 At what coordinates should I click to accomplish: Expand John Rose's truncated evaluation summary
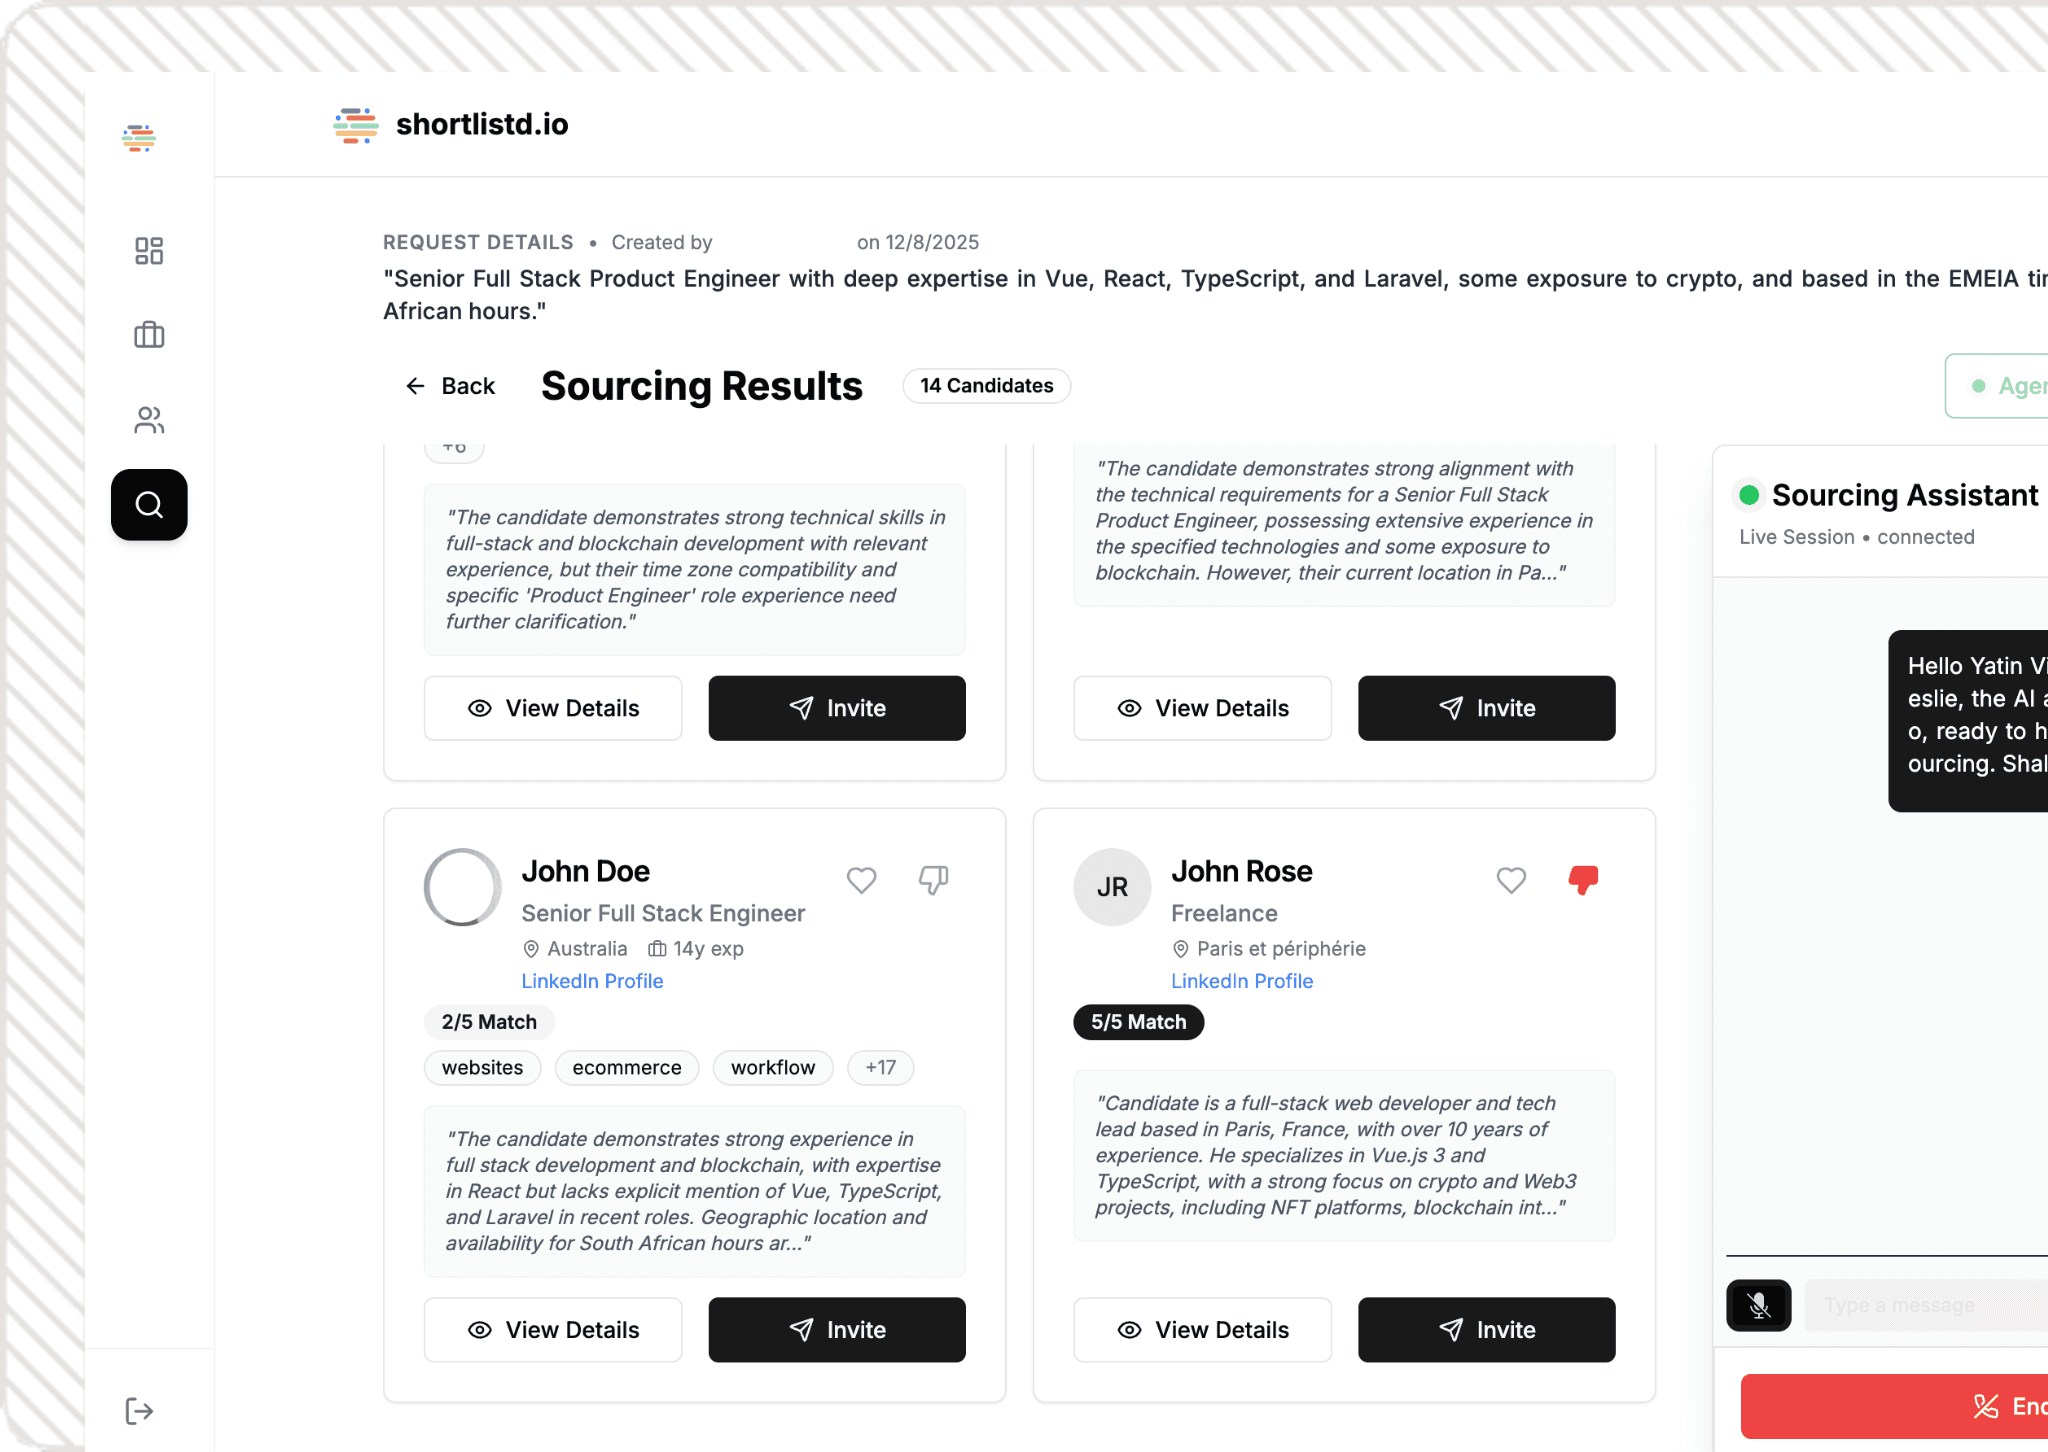coord(1344,1156)
